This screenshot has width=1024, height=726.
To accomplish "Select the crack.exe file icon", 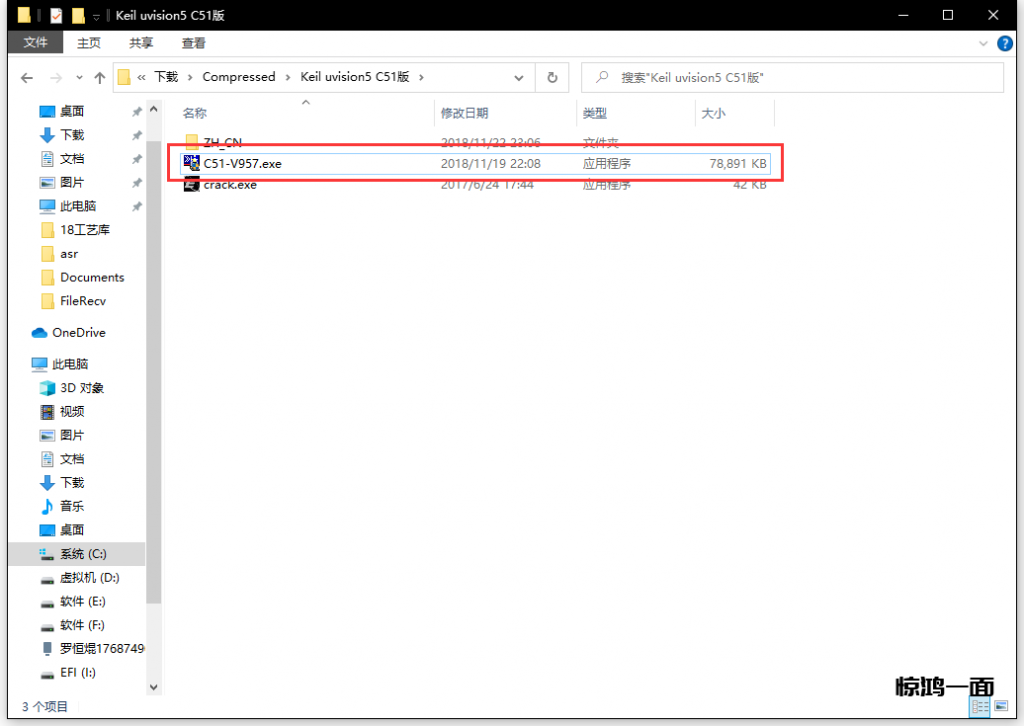I will coord(192,185).
